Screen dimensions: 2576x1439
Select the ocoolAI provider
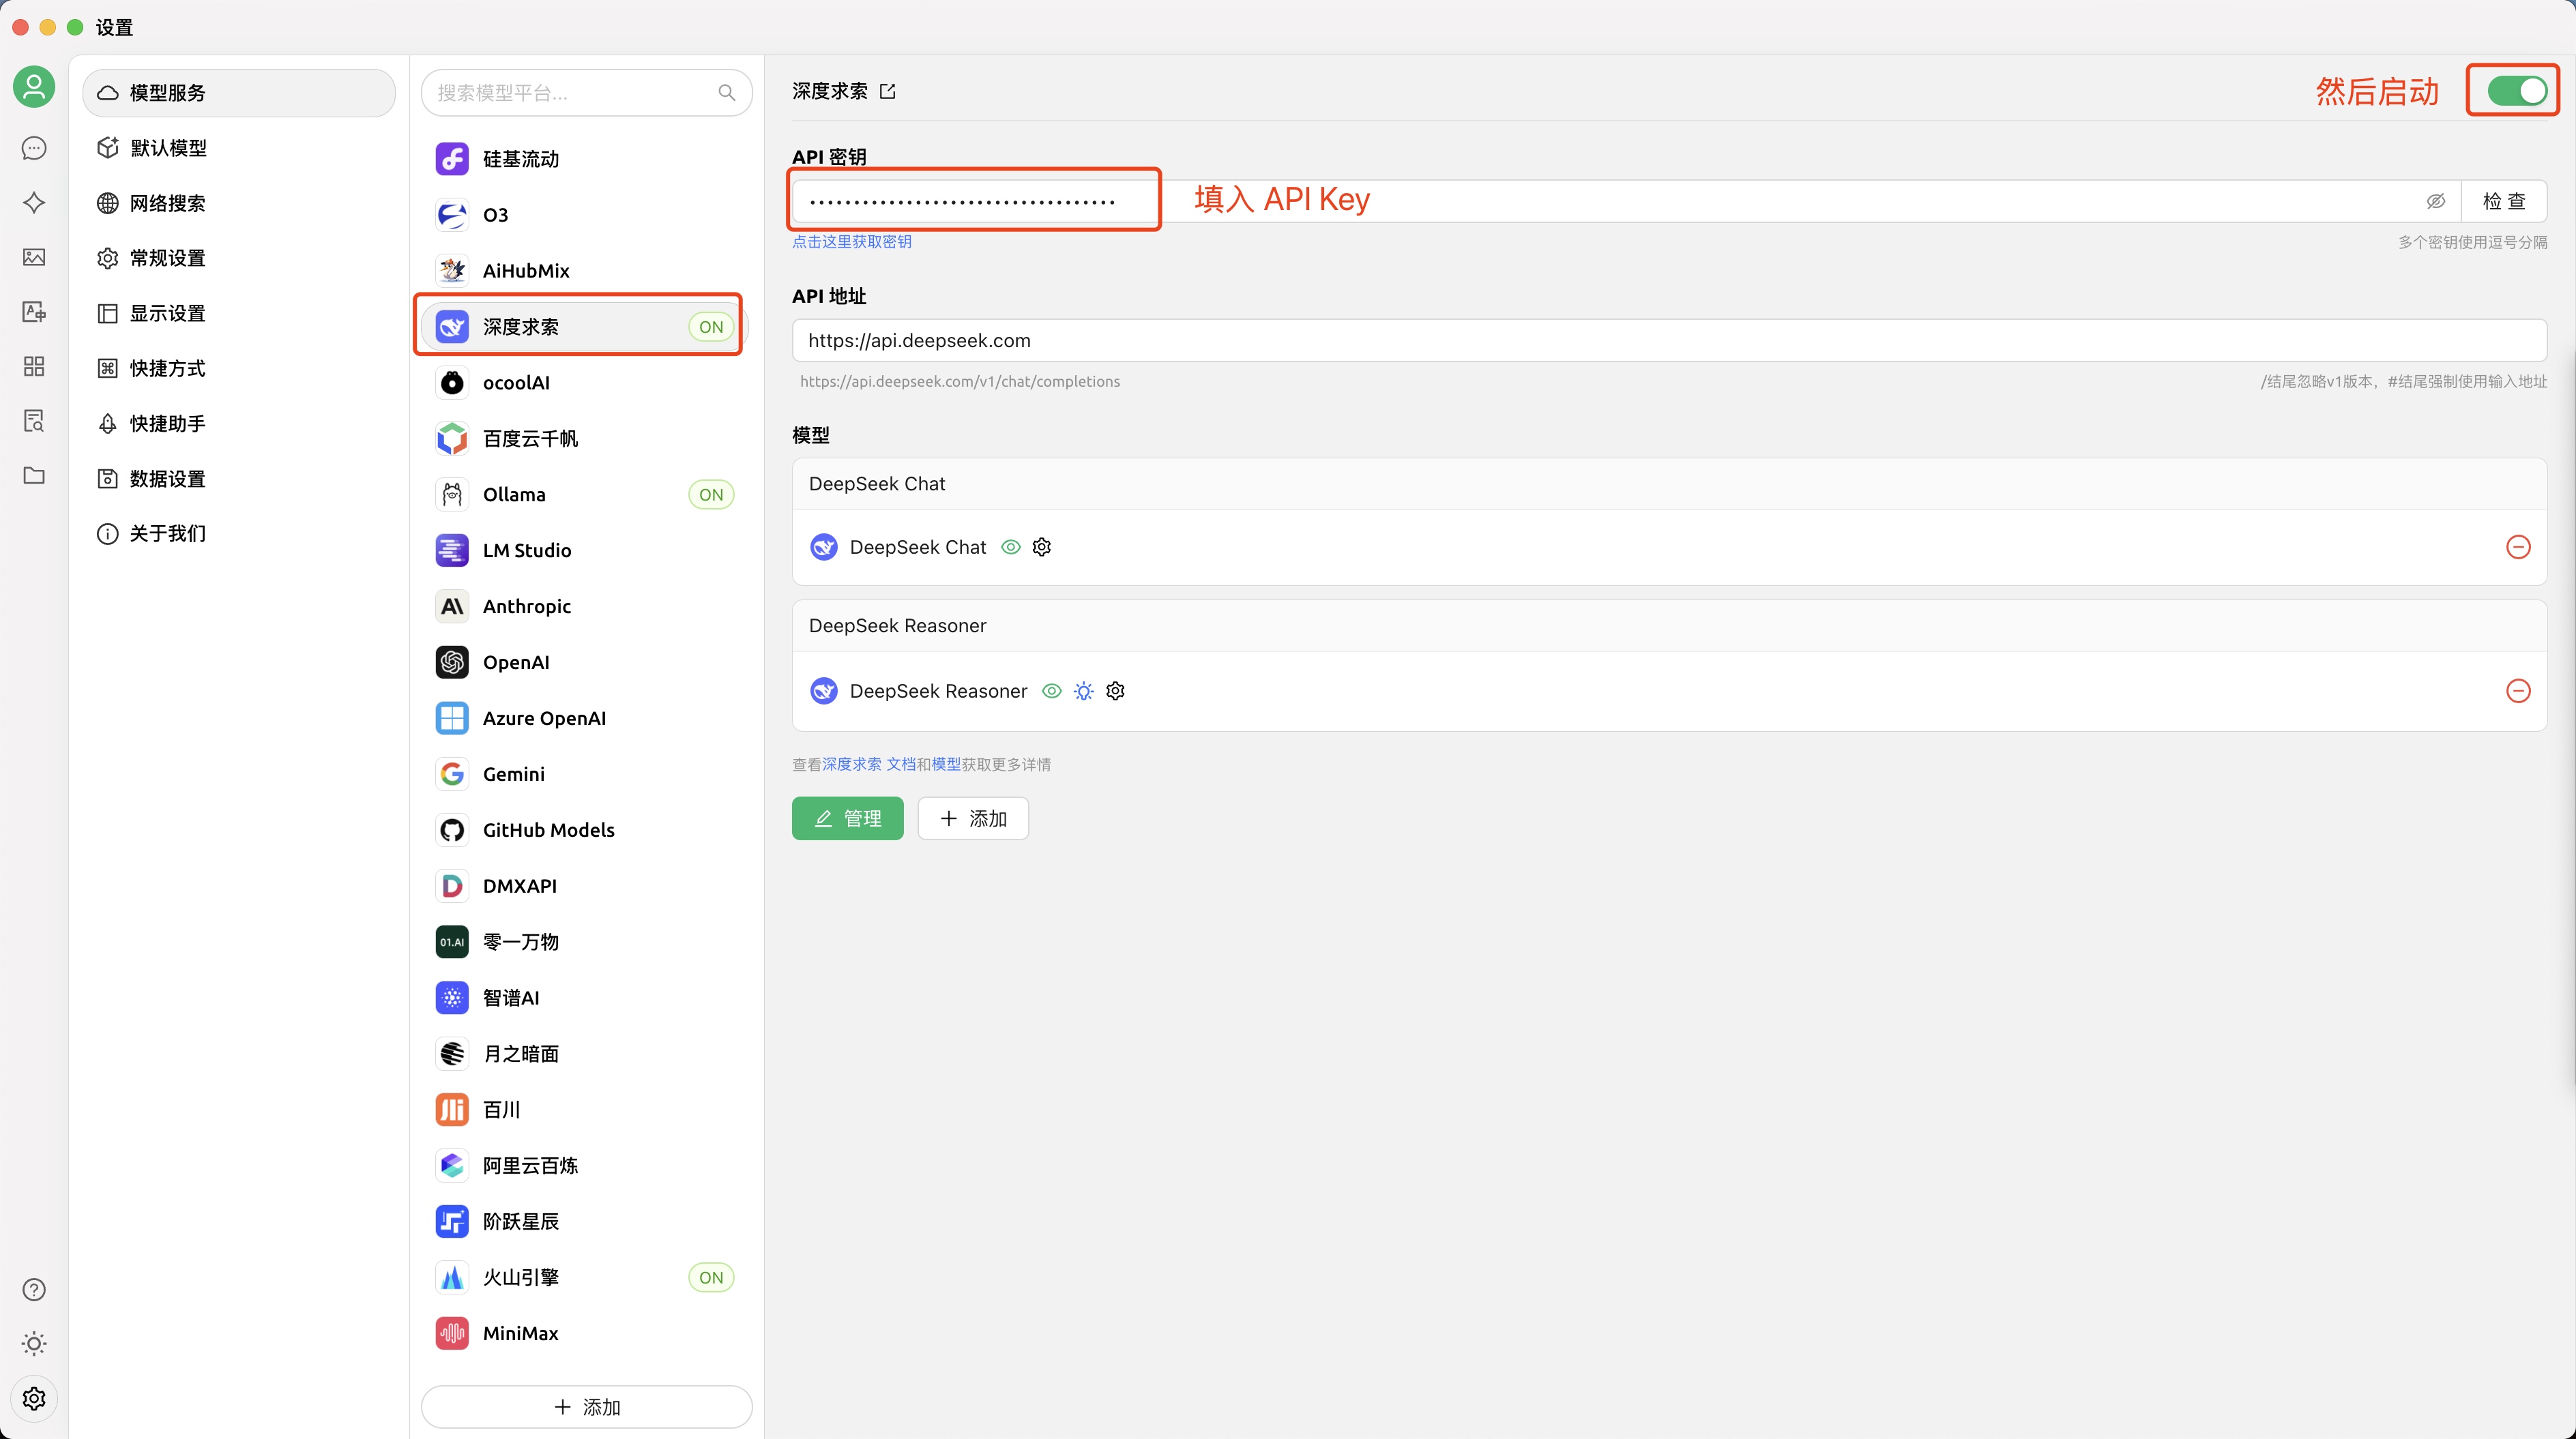(586, 383)
